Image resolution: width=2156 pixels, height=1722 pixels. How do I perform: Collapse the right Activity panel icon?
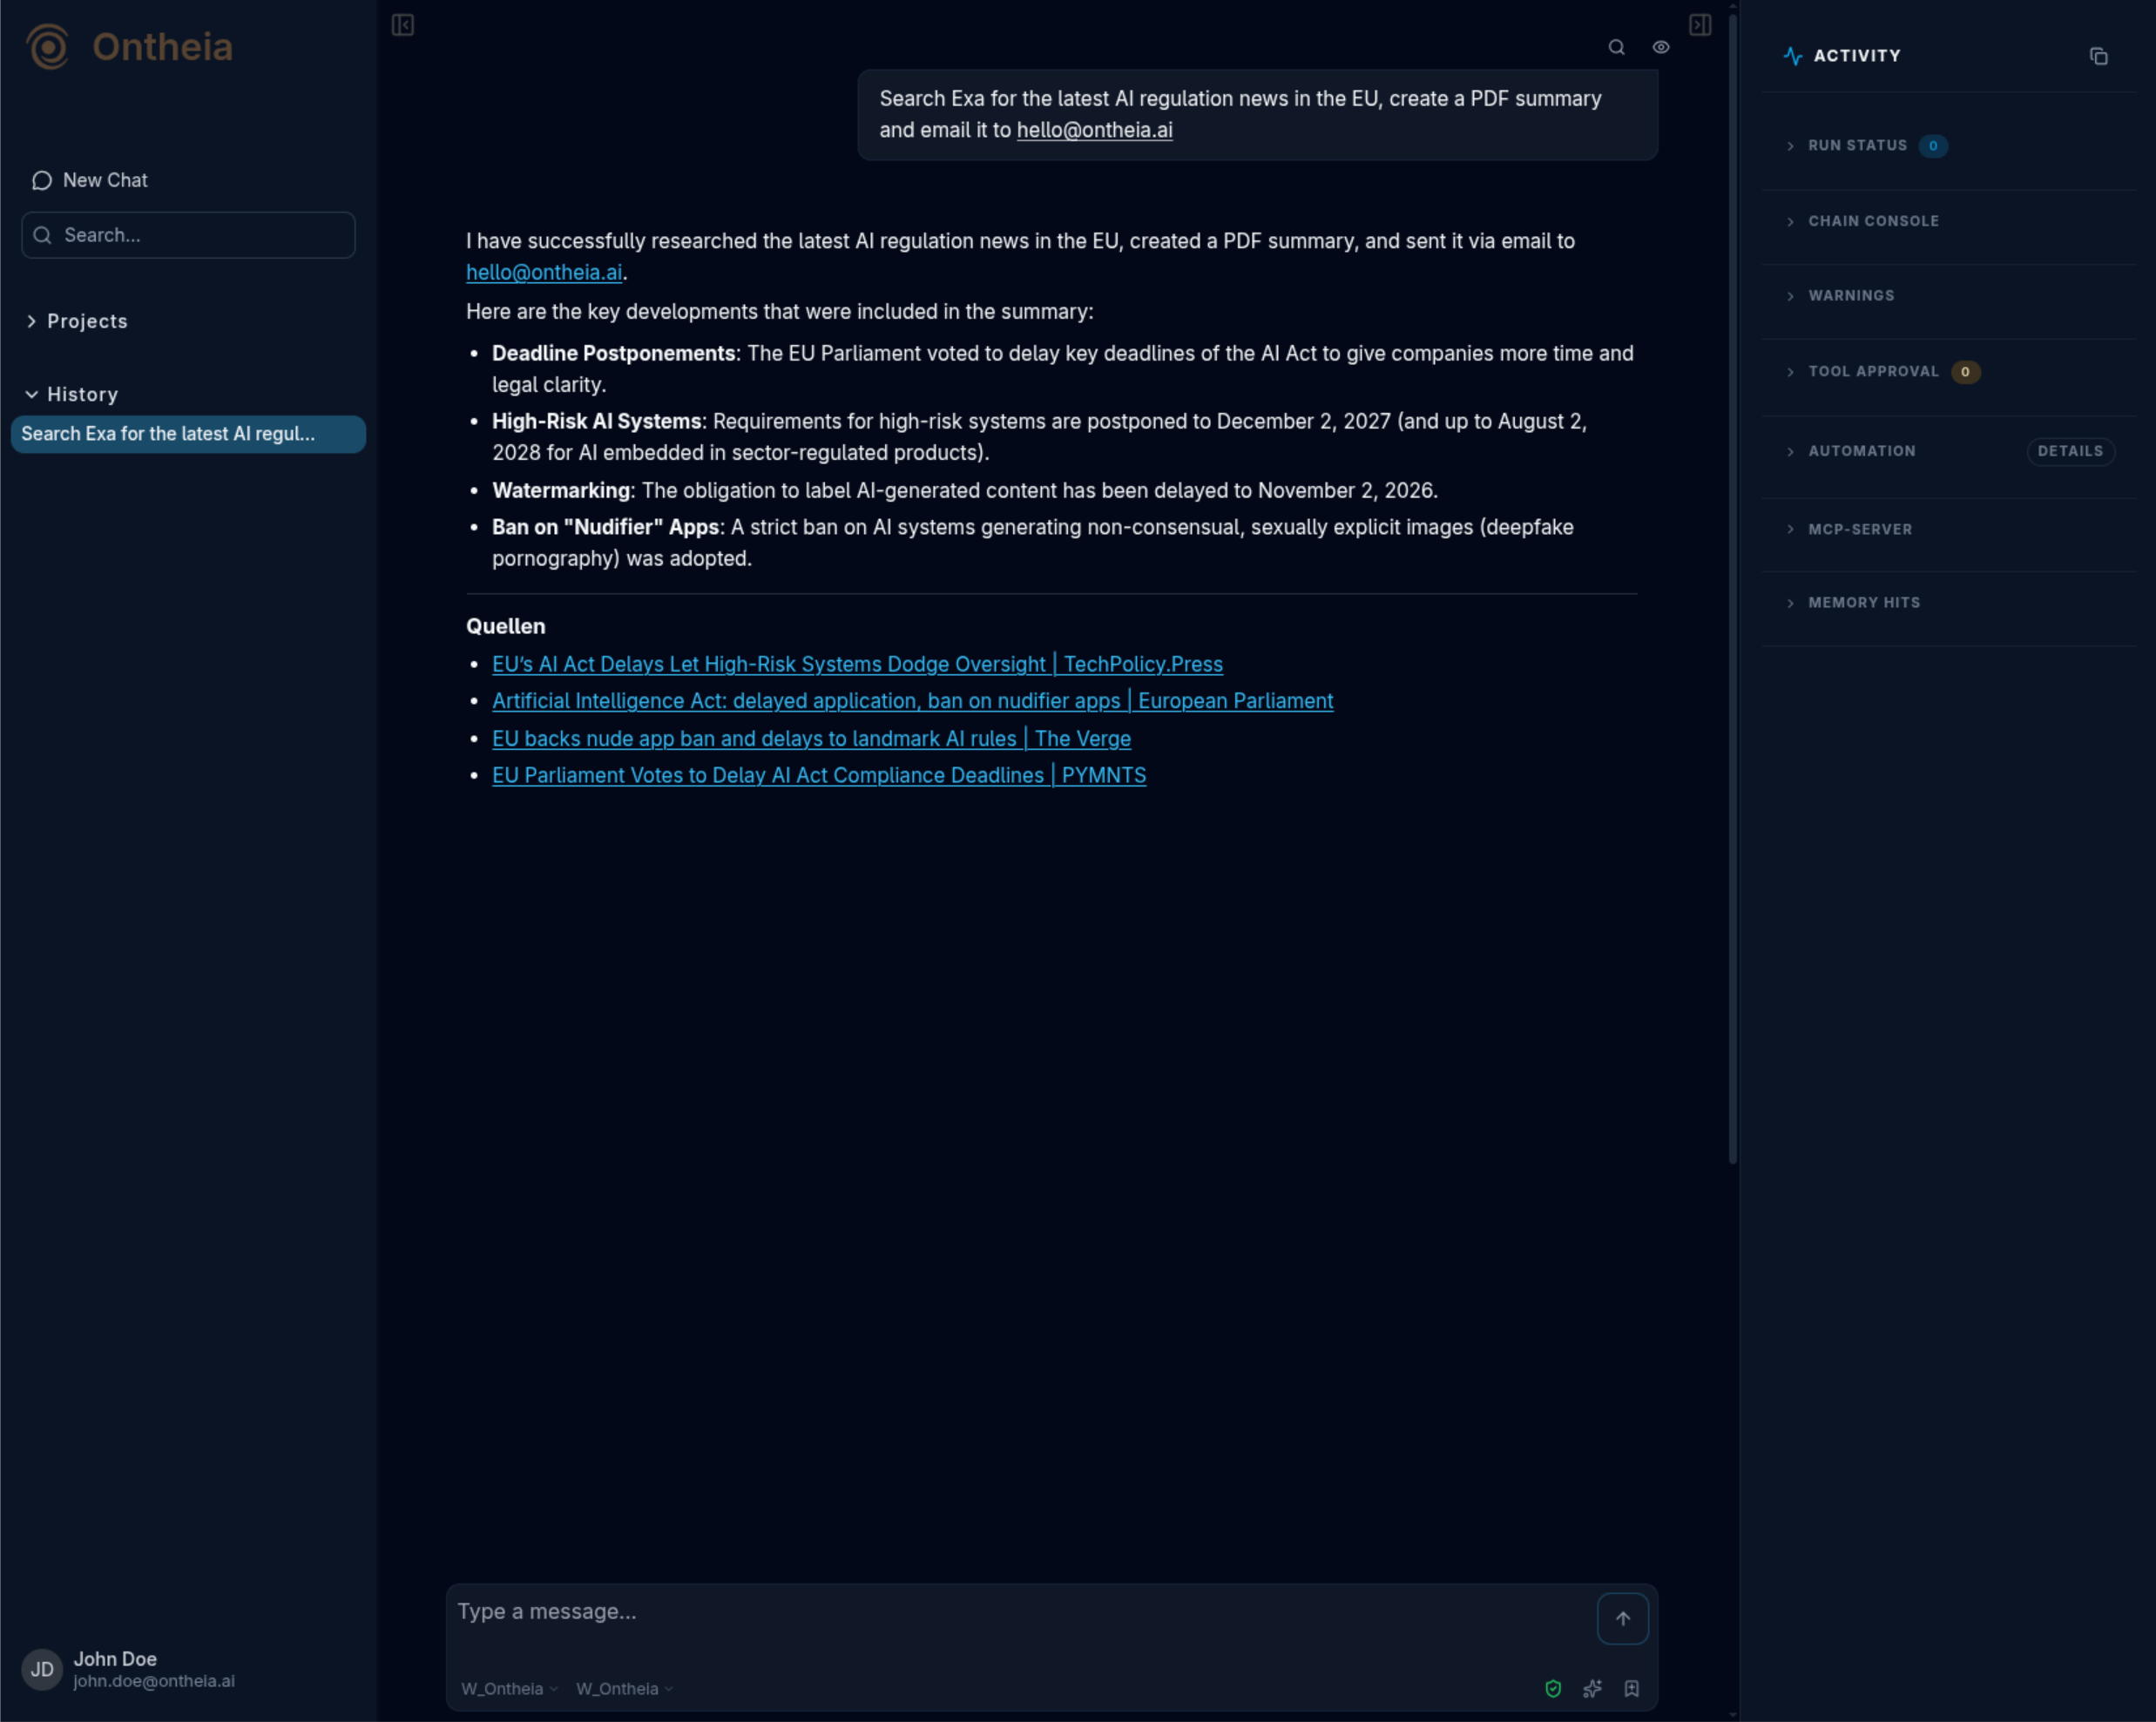click(x=1700, y=25)
